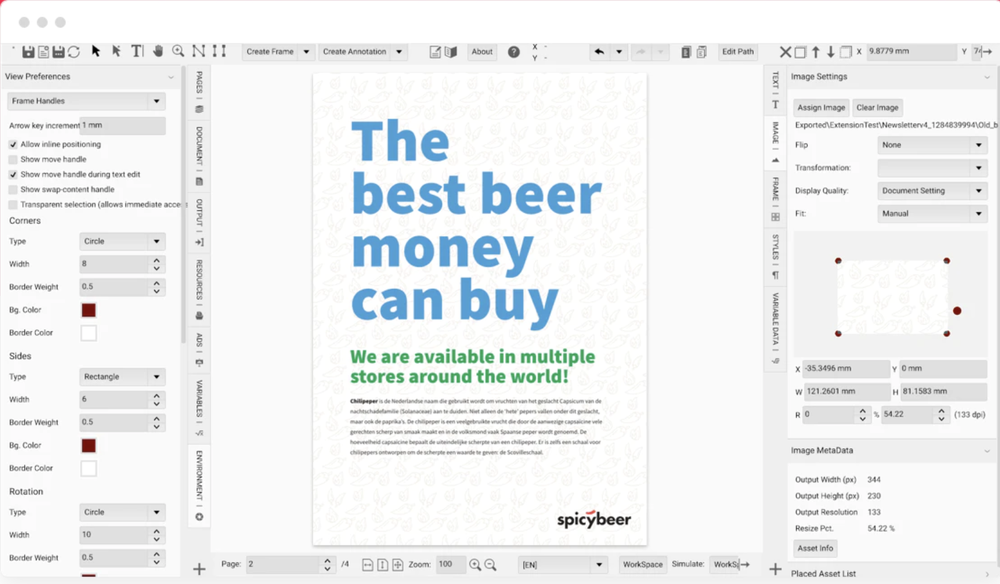Open the RESOURCES side tab
Screen dimensions: 1000x584
point(199,289)
